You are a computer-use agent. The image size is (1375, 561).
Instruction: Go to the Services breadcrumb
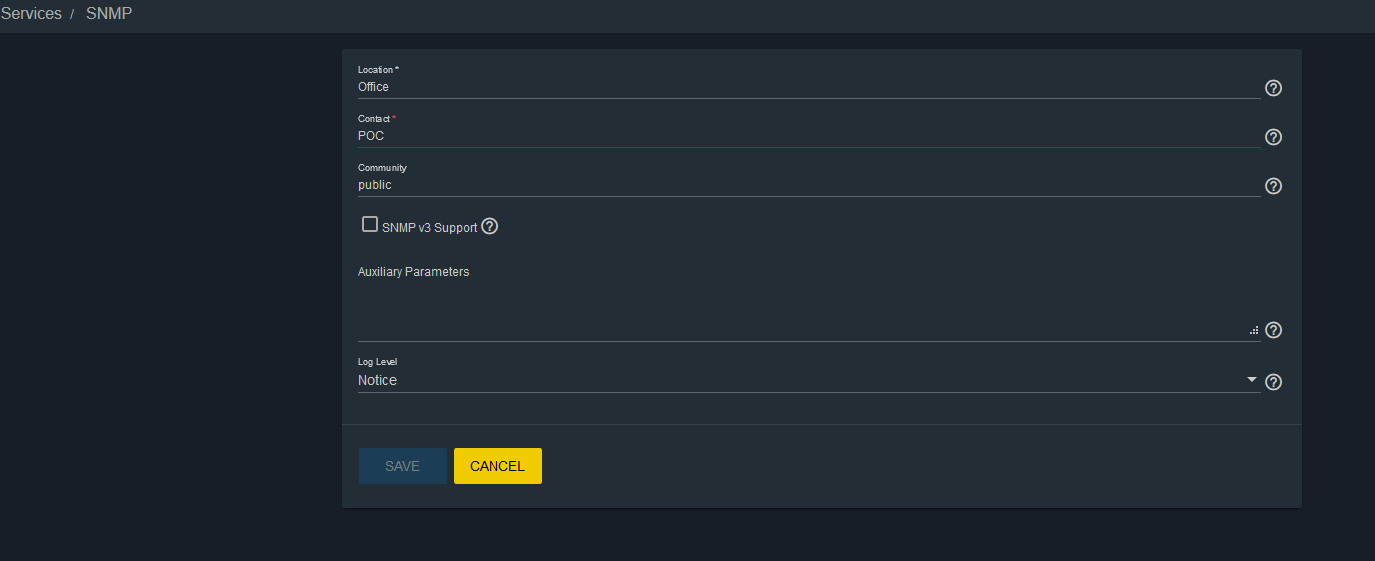coord(31,14)
